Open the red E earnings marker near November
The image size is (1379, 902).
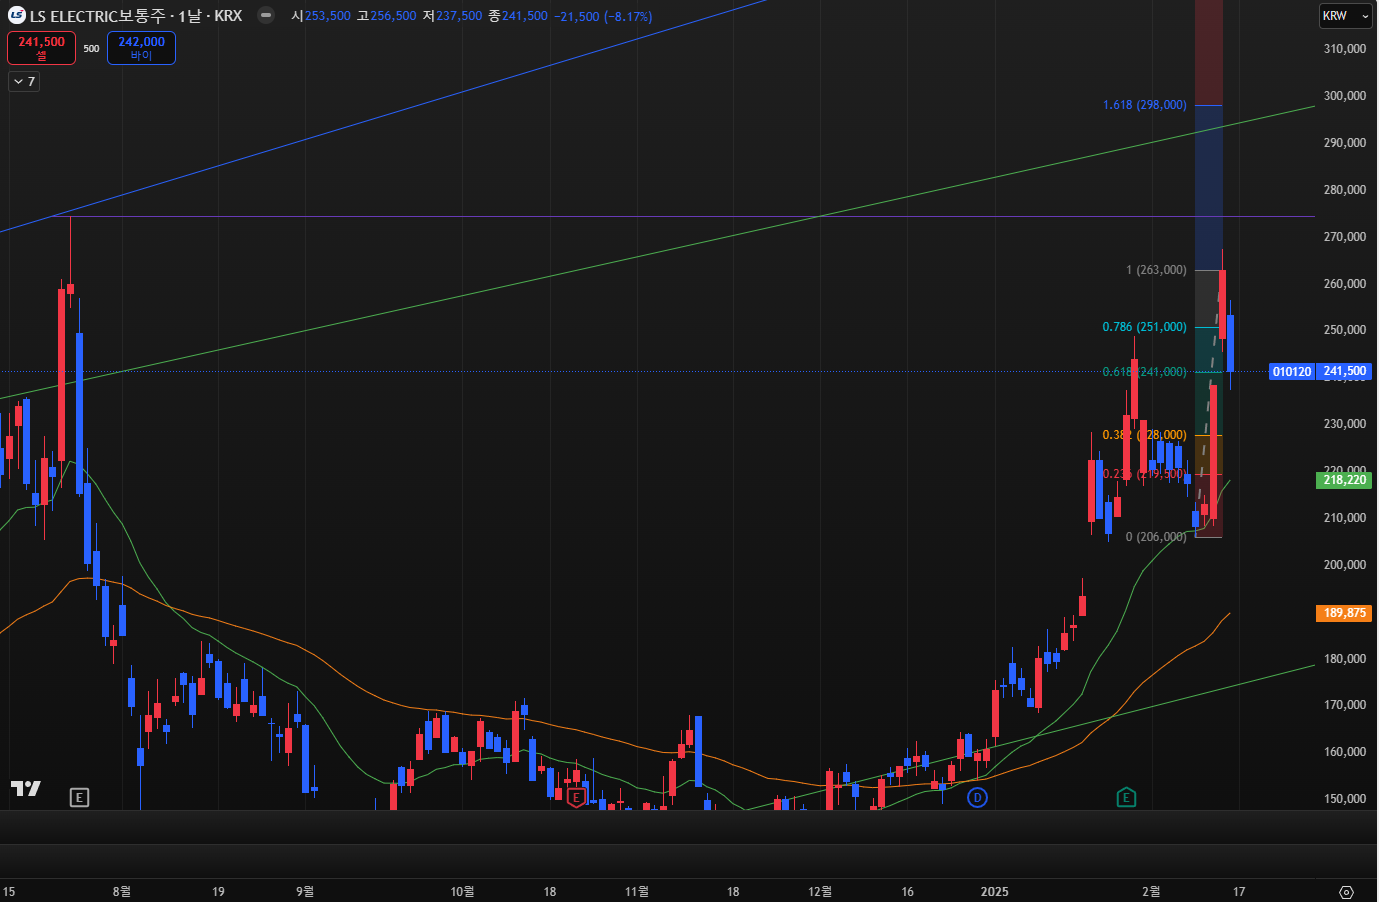tap(576, 797)
